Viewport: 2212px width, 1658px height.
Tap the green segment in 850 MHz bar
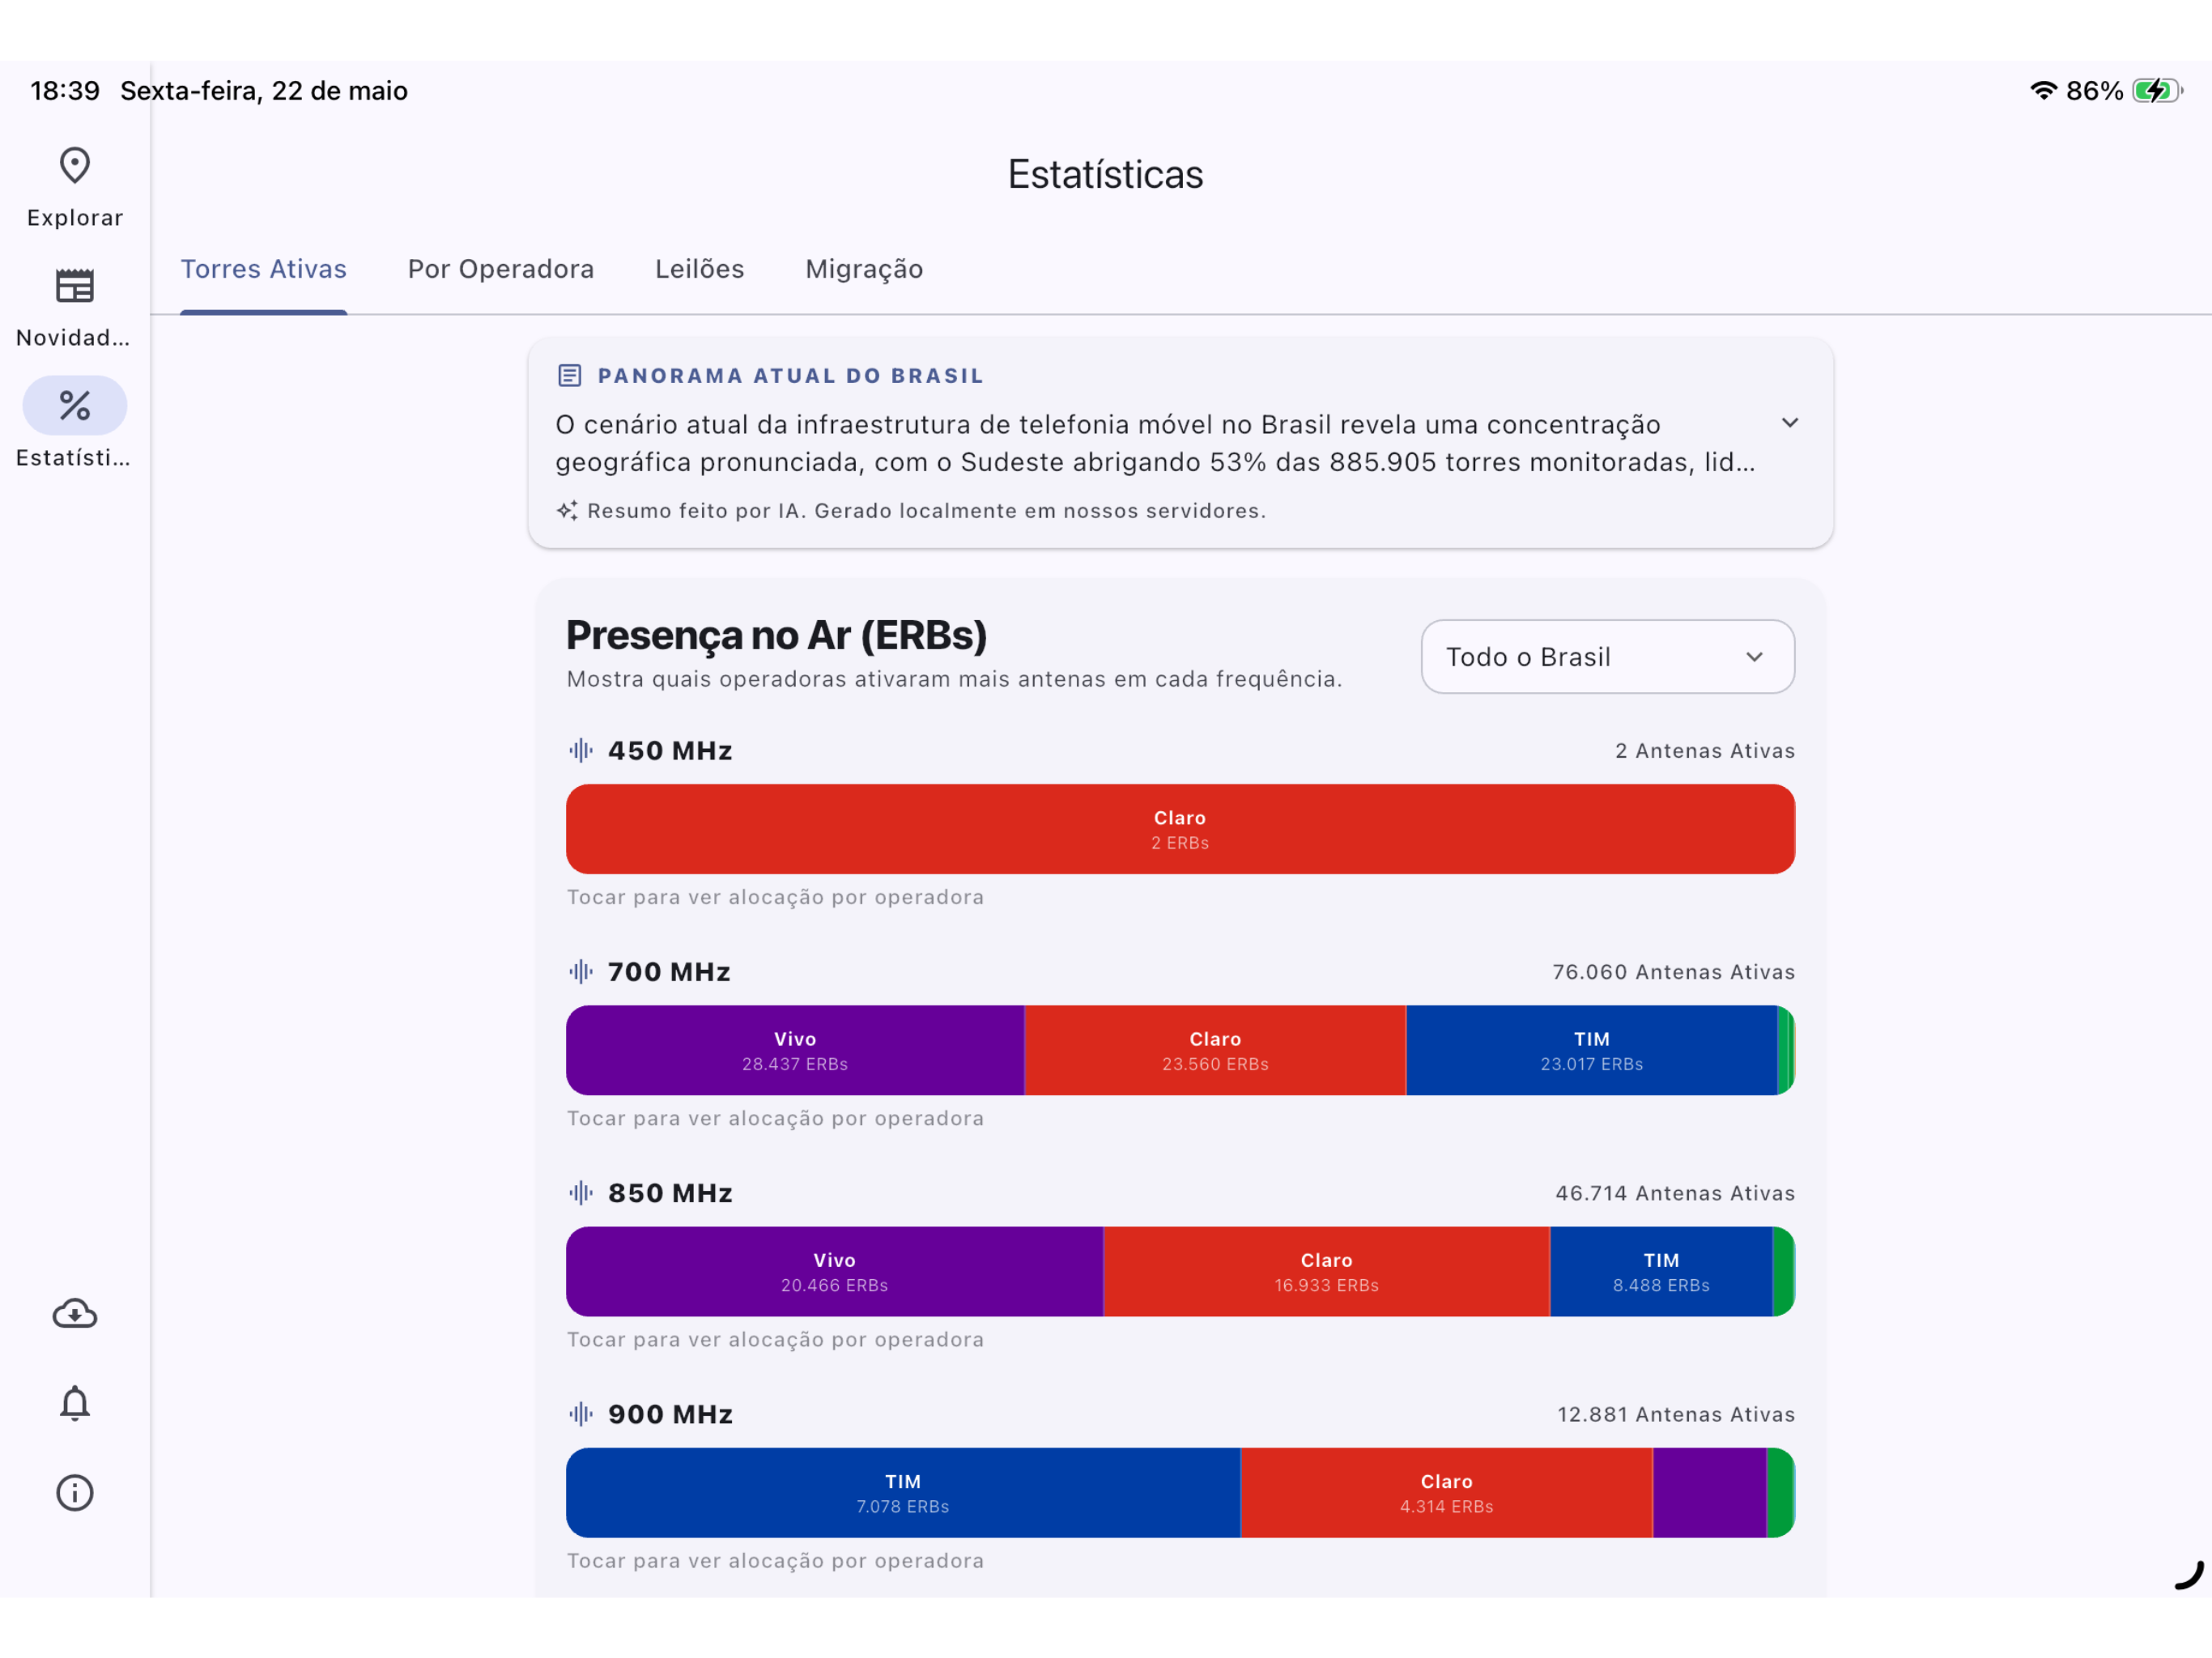(1783, 1271)
